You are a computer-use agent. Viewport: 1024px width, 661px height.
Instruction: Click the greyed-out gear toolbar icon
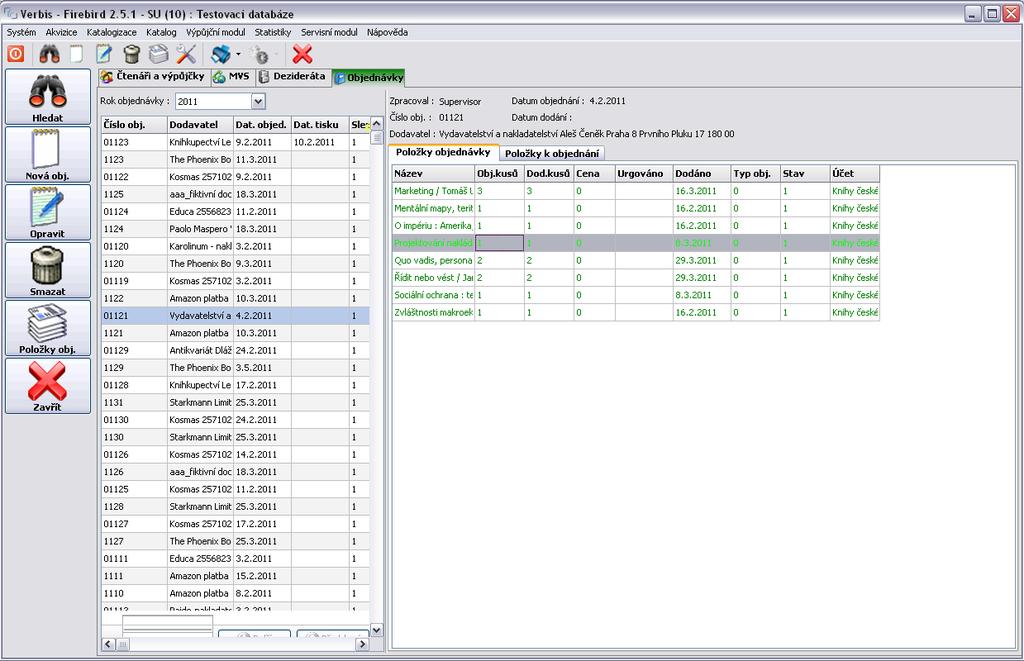pyautogui.click(x=261, y=54)
